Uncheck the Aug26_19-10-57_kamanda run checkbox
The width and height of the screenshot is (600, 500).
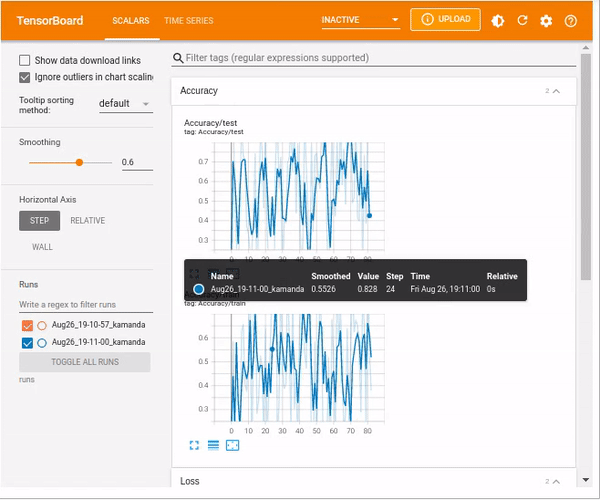[27, 326]
